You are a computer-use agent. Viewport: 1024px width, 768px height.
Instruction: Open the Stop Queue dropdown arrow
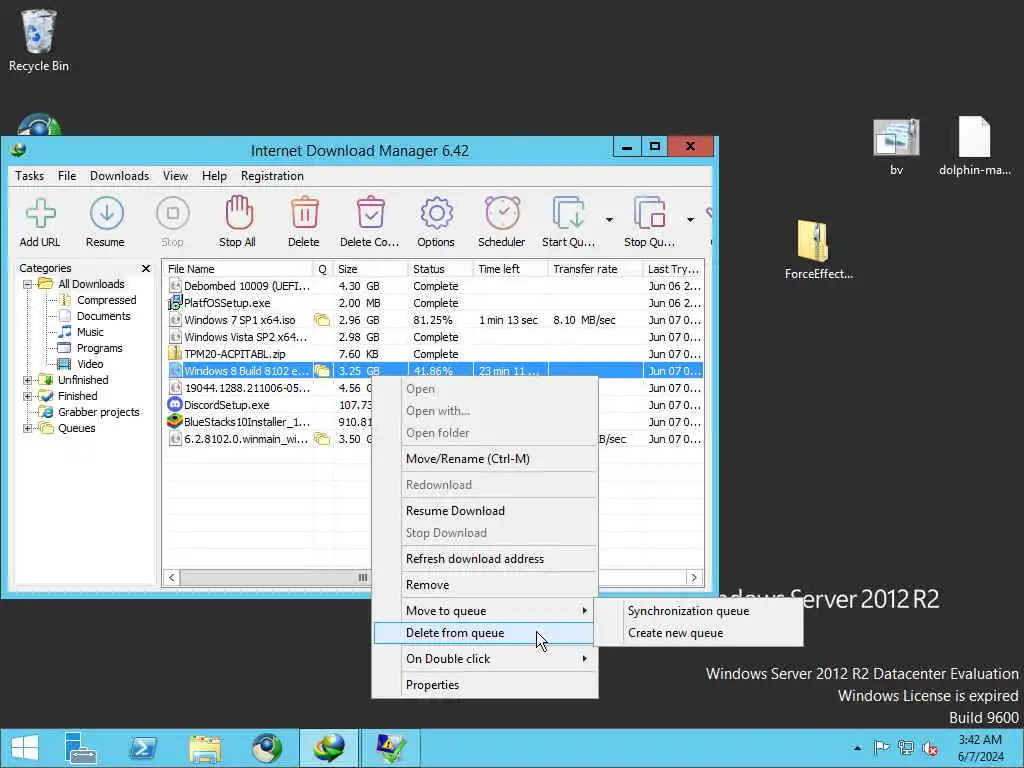(690, 220)
